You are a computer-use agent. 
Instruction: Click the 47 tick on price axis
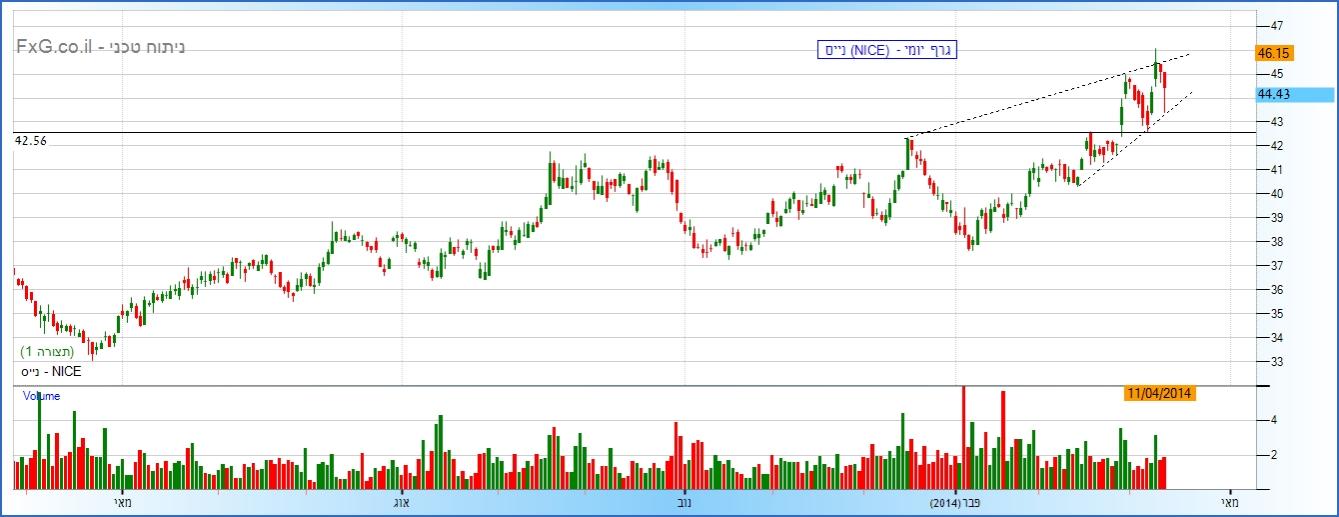(x=1277, y=25)
